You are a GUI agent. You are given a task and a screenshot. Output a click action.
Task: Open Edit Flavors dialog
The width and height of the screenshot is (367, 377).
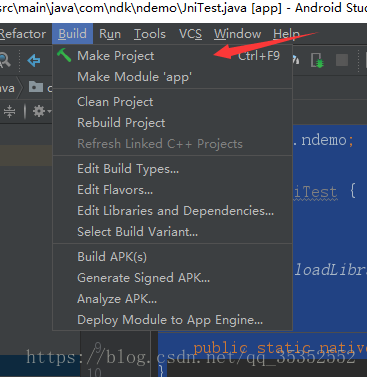tap(173, 190)
